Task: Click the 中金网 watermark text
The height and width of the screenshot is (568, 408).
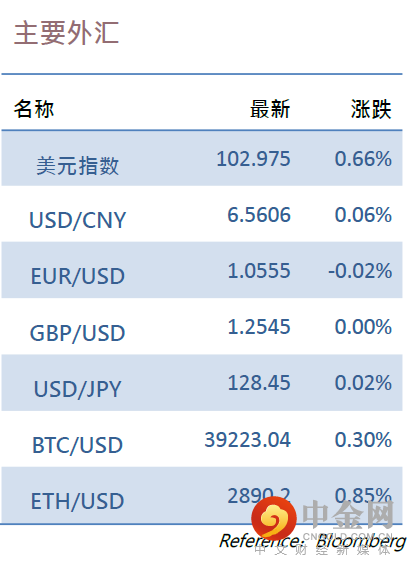Action: 348,514
